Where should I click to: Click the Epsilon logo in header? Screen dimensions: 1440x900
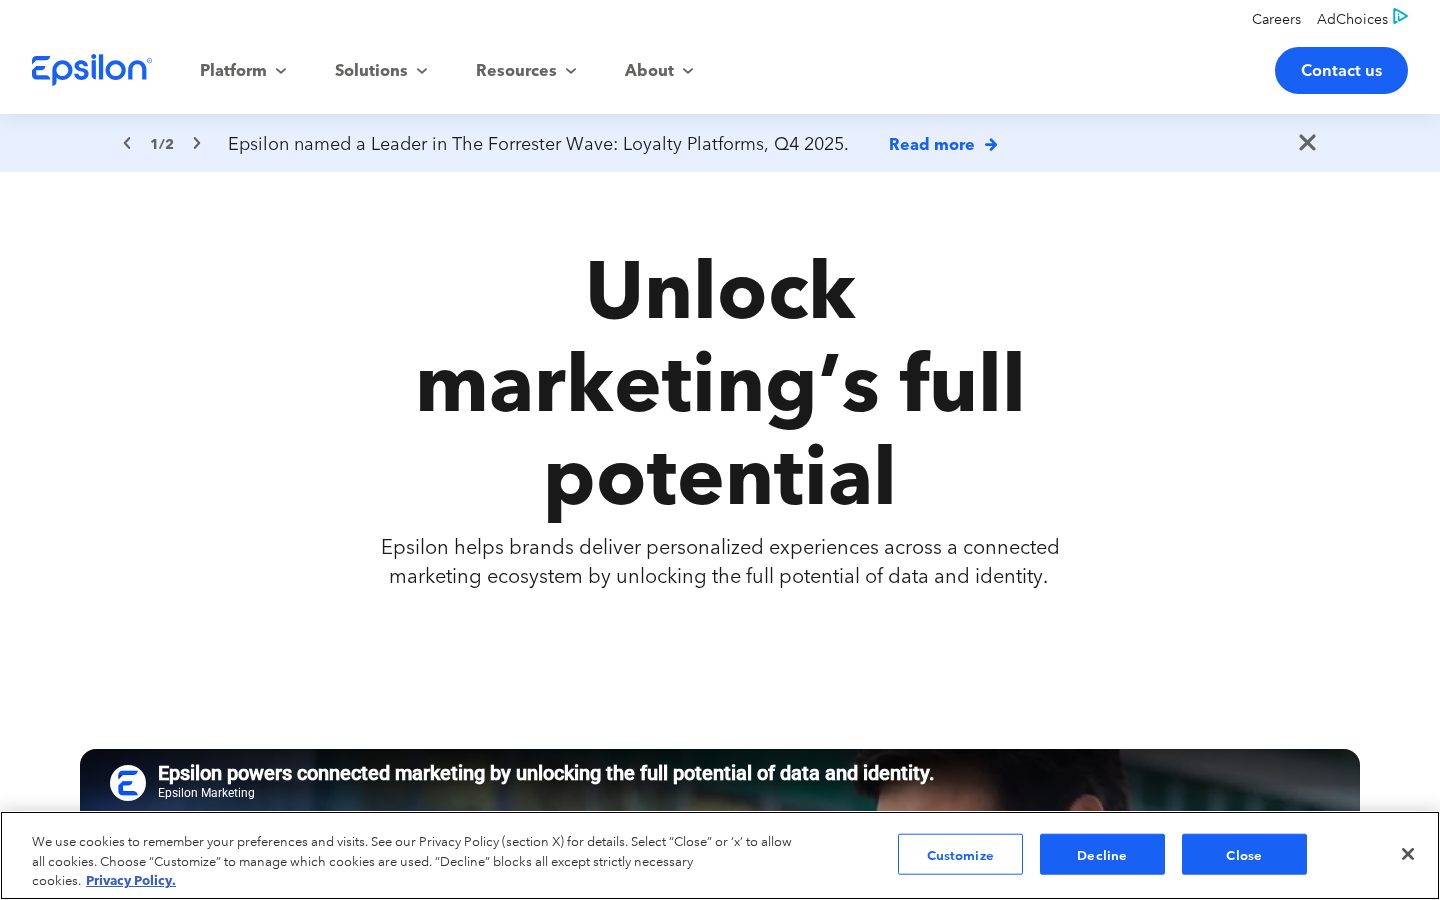tap(91, 70)
